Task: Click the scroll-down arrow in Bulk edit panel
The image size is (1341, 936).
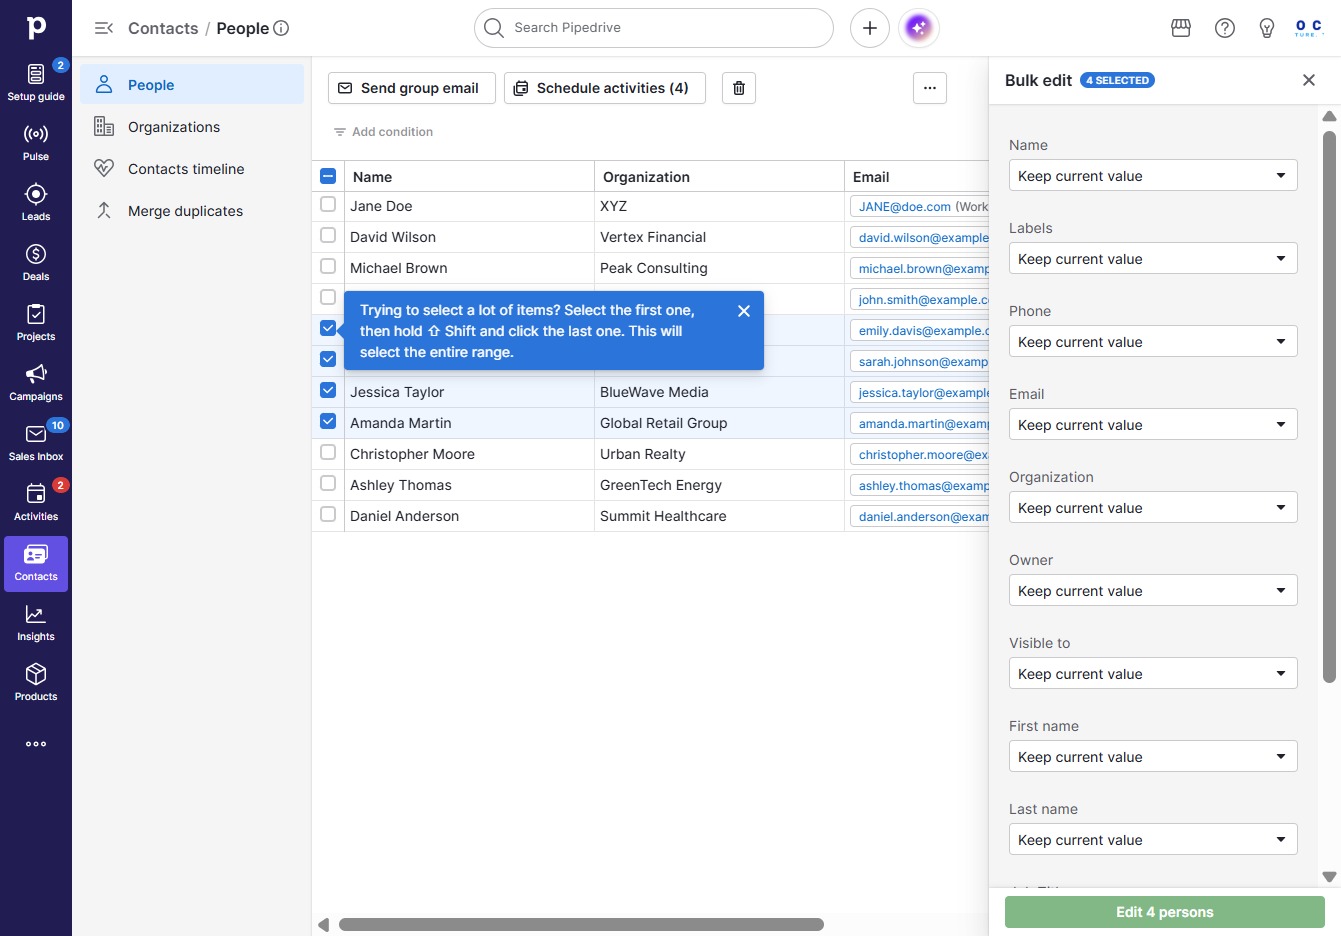Action: [1329, 877]
